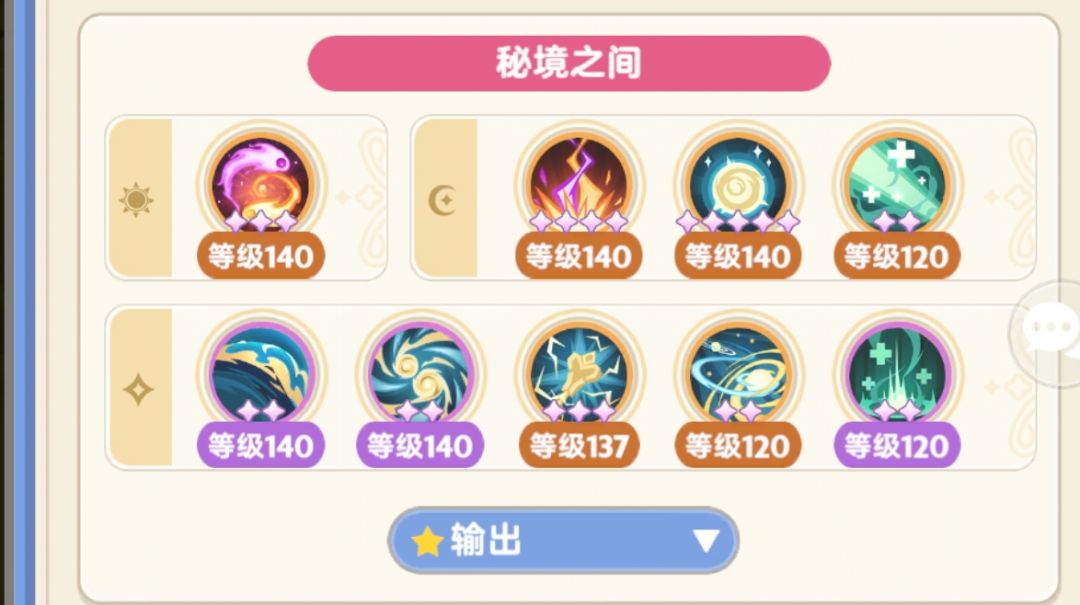
Task: Select the planet orbit skill icon
Action: [738, 373]
